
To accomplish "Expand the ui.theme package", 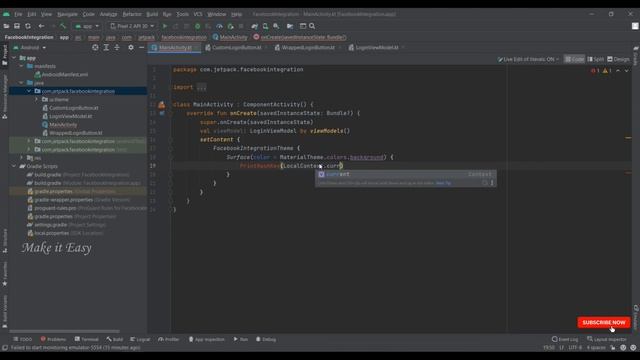I will pos(36,100).
